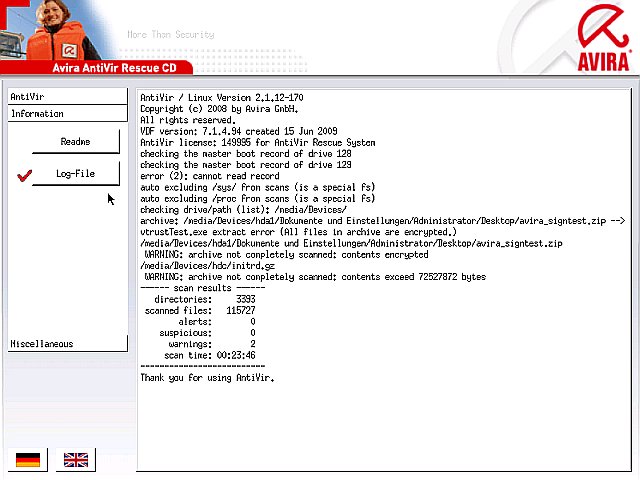Image resolution: width=640 pixels, height=480 pixels.
Task: Open the AntiVir menu section
Action: [67, 97]
